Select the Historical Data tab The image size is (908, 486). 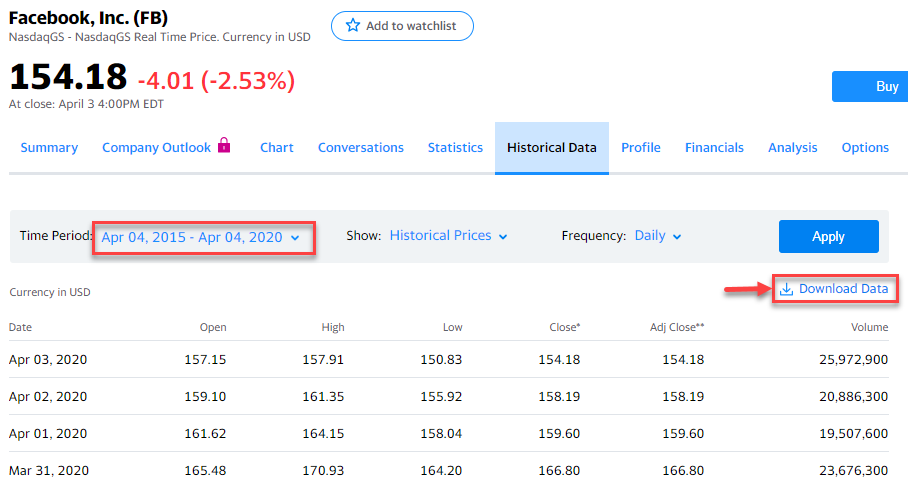[x=552, y=148]
